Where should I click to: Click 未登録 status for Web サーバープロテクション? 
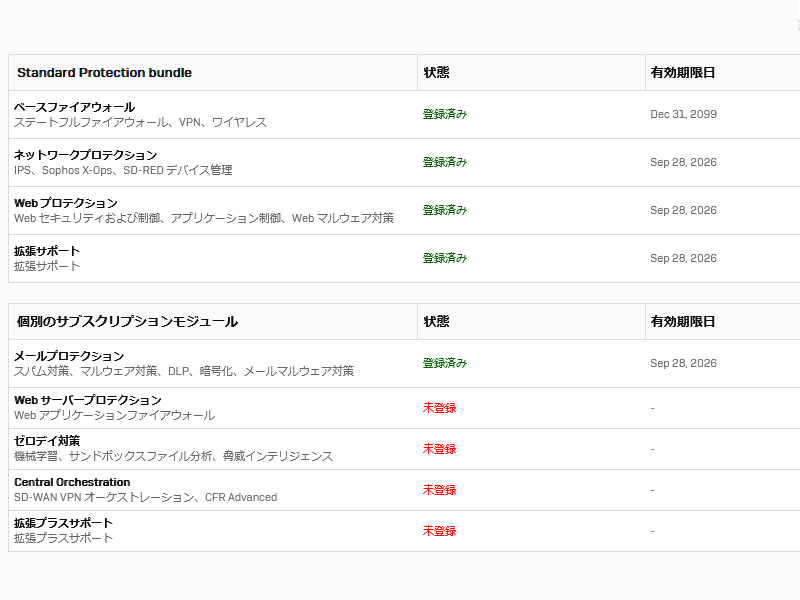(439, 408)
